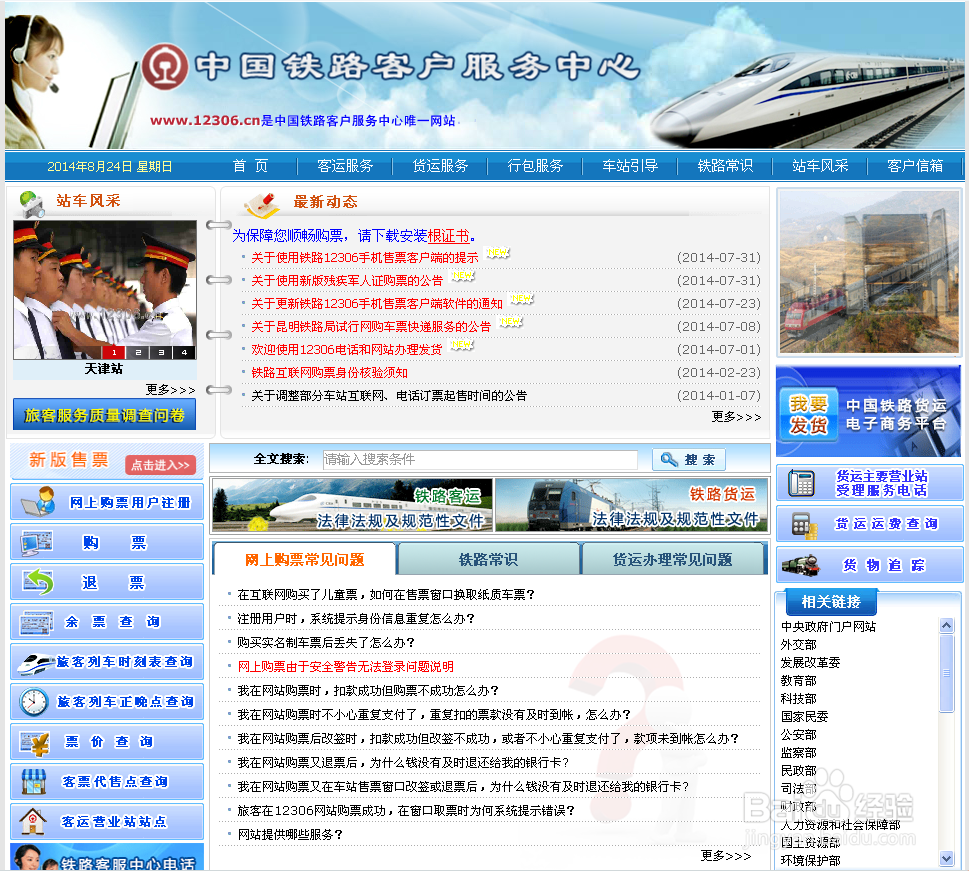Screen dimensions: 969x871
Task: Click the 搜索 button
Action: pyautogui.click(x=688, y=459)
